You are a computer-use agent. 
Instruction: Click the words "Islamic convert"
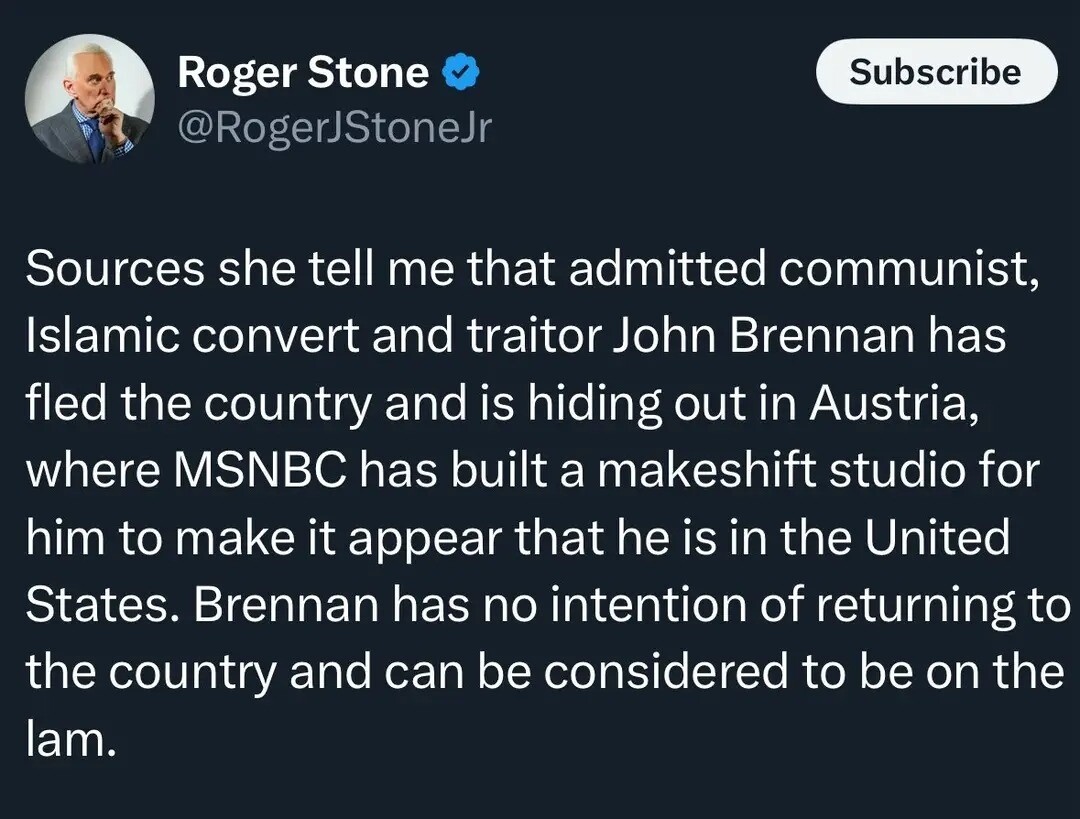tap(190, 338)
